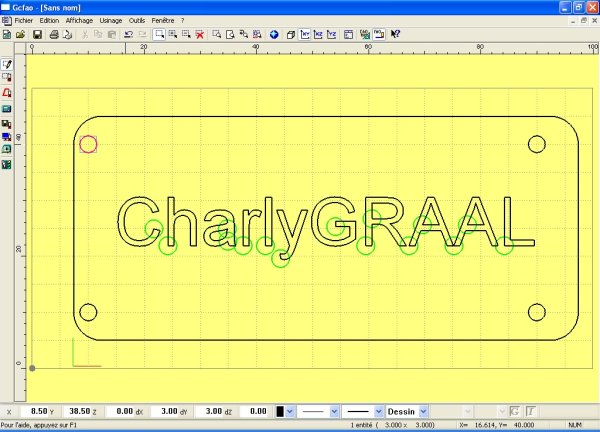Click the blue sphere icon

[x=274, y=35]
